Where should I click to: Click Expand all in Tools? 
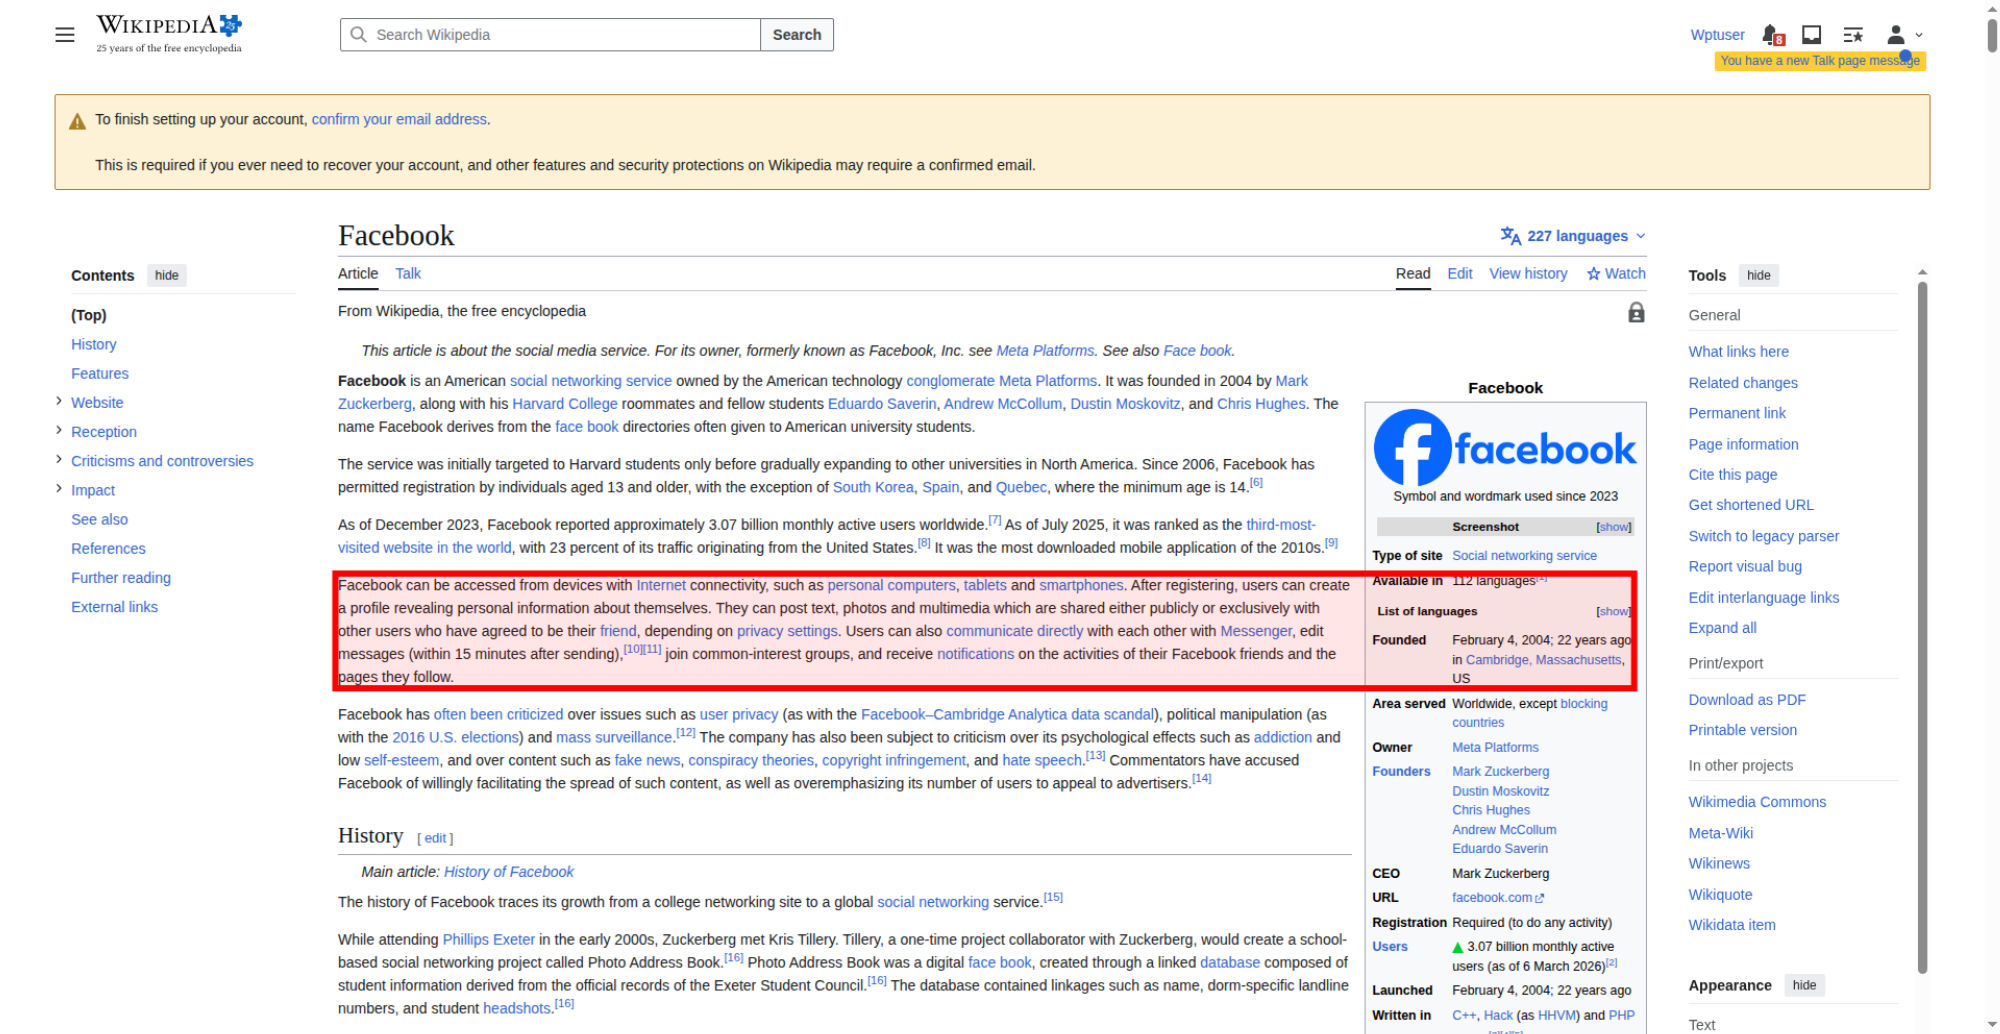tap(1722, 628)
